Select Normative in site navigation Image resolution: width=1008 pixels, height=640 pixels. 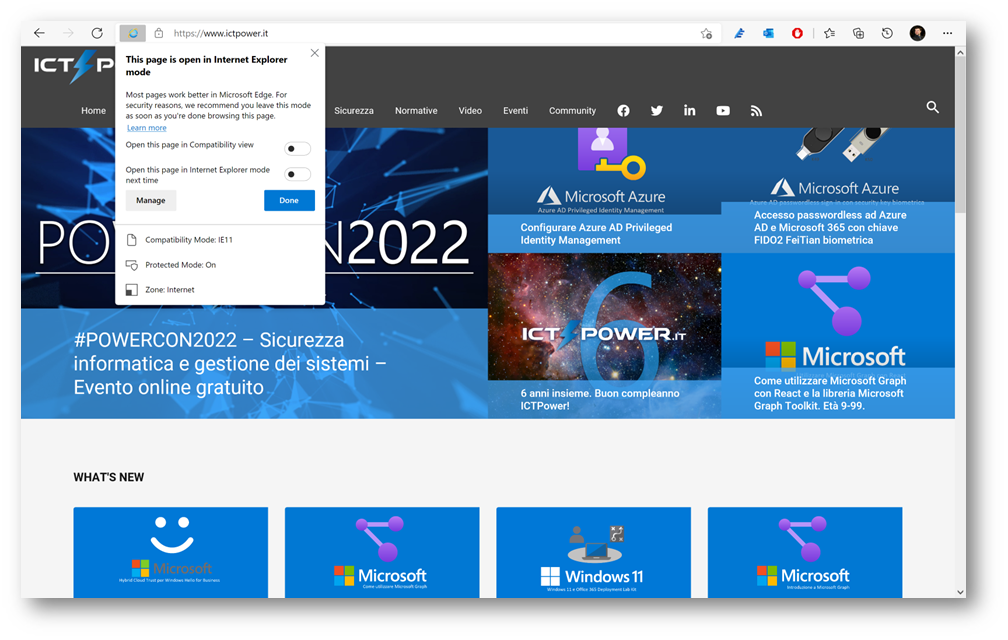pyautogui.click(x=416, y=111)
